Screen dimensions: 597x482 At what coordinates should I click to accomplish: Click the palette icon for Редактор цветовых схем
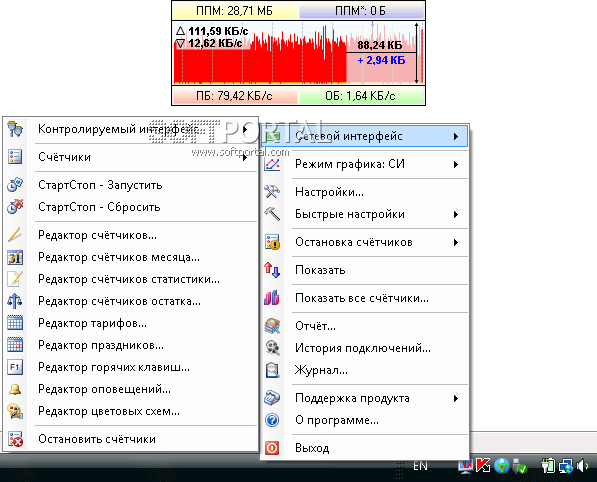pos(15,411)
